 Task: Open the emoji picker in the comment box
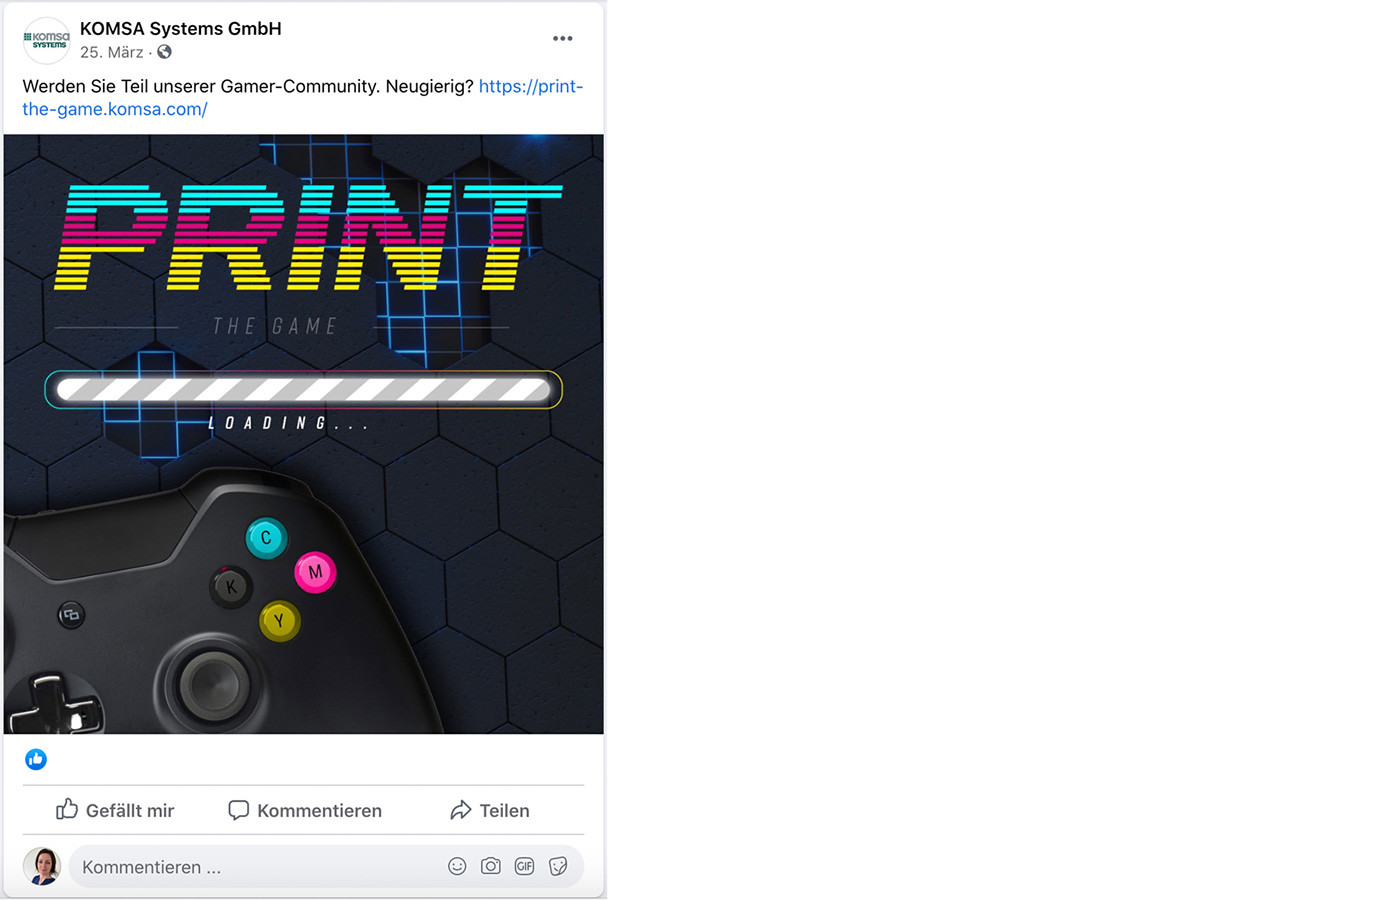[x=457, y=866]
